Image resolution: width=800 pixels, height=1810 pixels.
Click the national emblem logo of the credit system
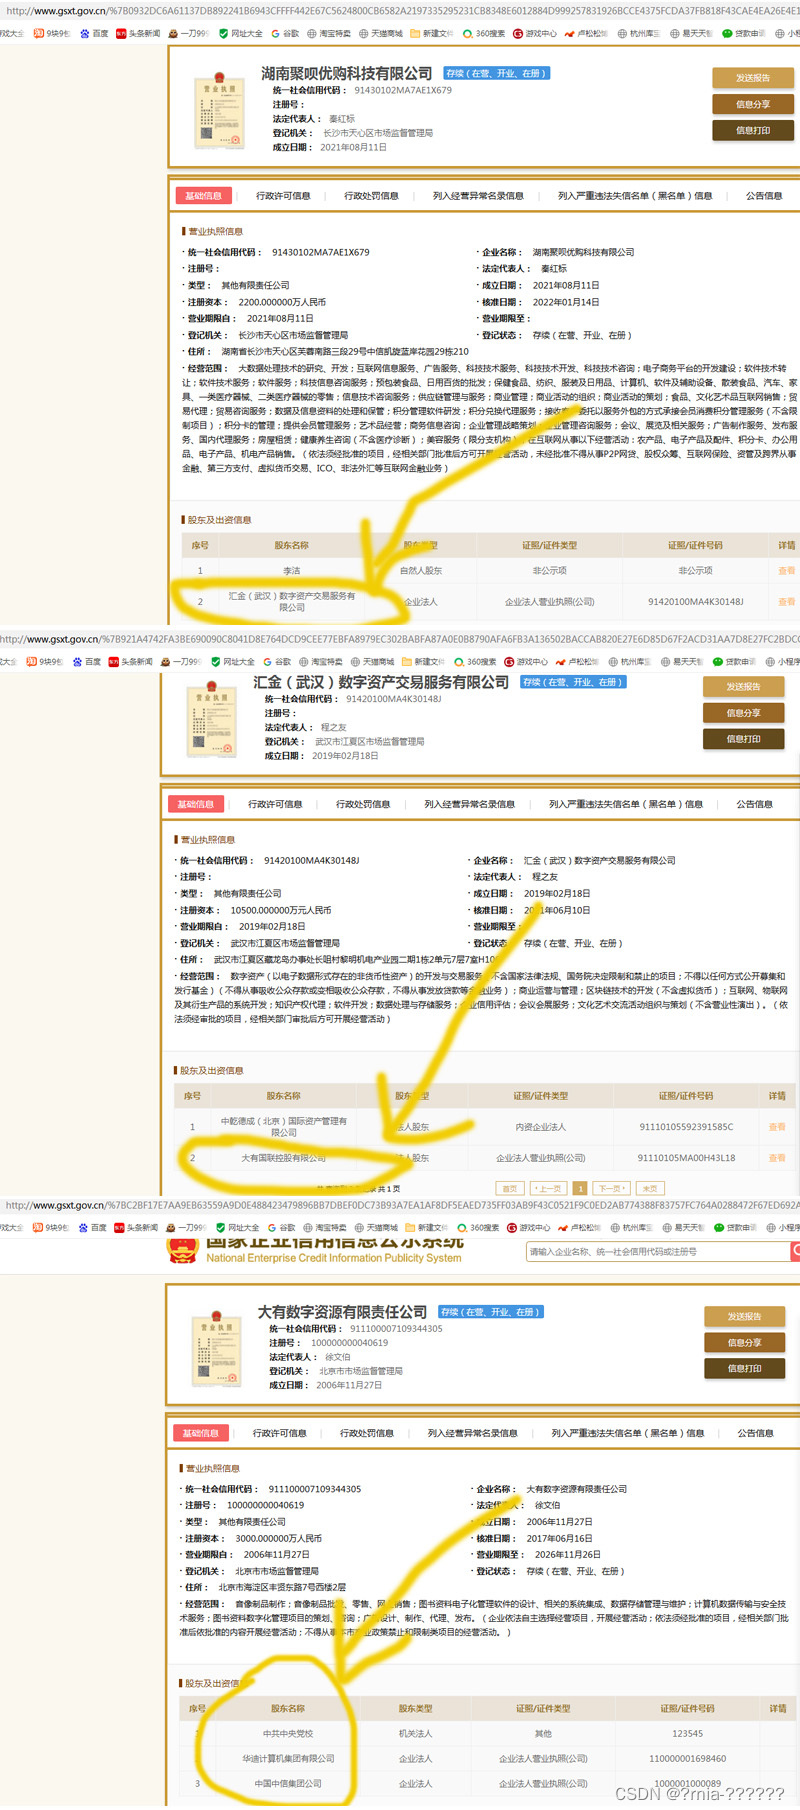pos(182,1250)
